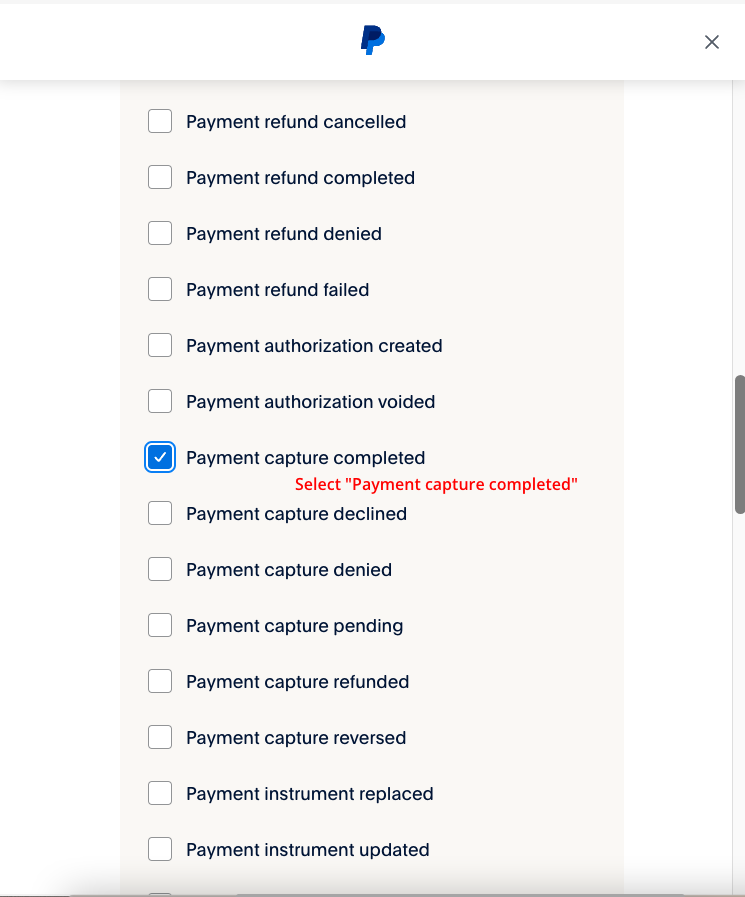The image size is (745, 897).
Task: Check the Payment capture refunded box
Action: tap(160, 682)
